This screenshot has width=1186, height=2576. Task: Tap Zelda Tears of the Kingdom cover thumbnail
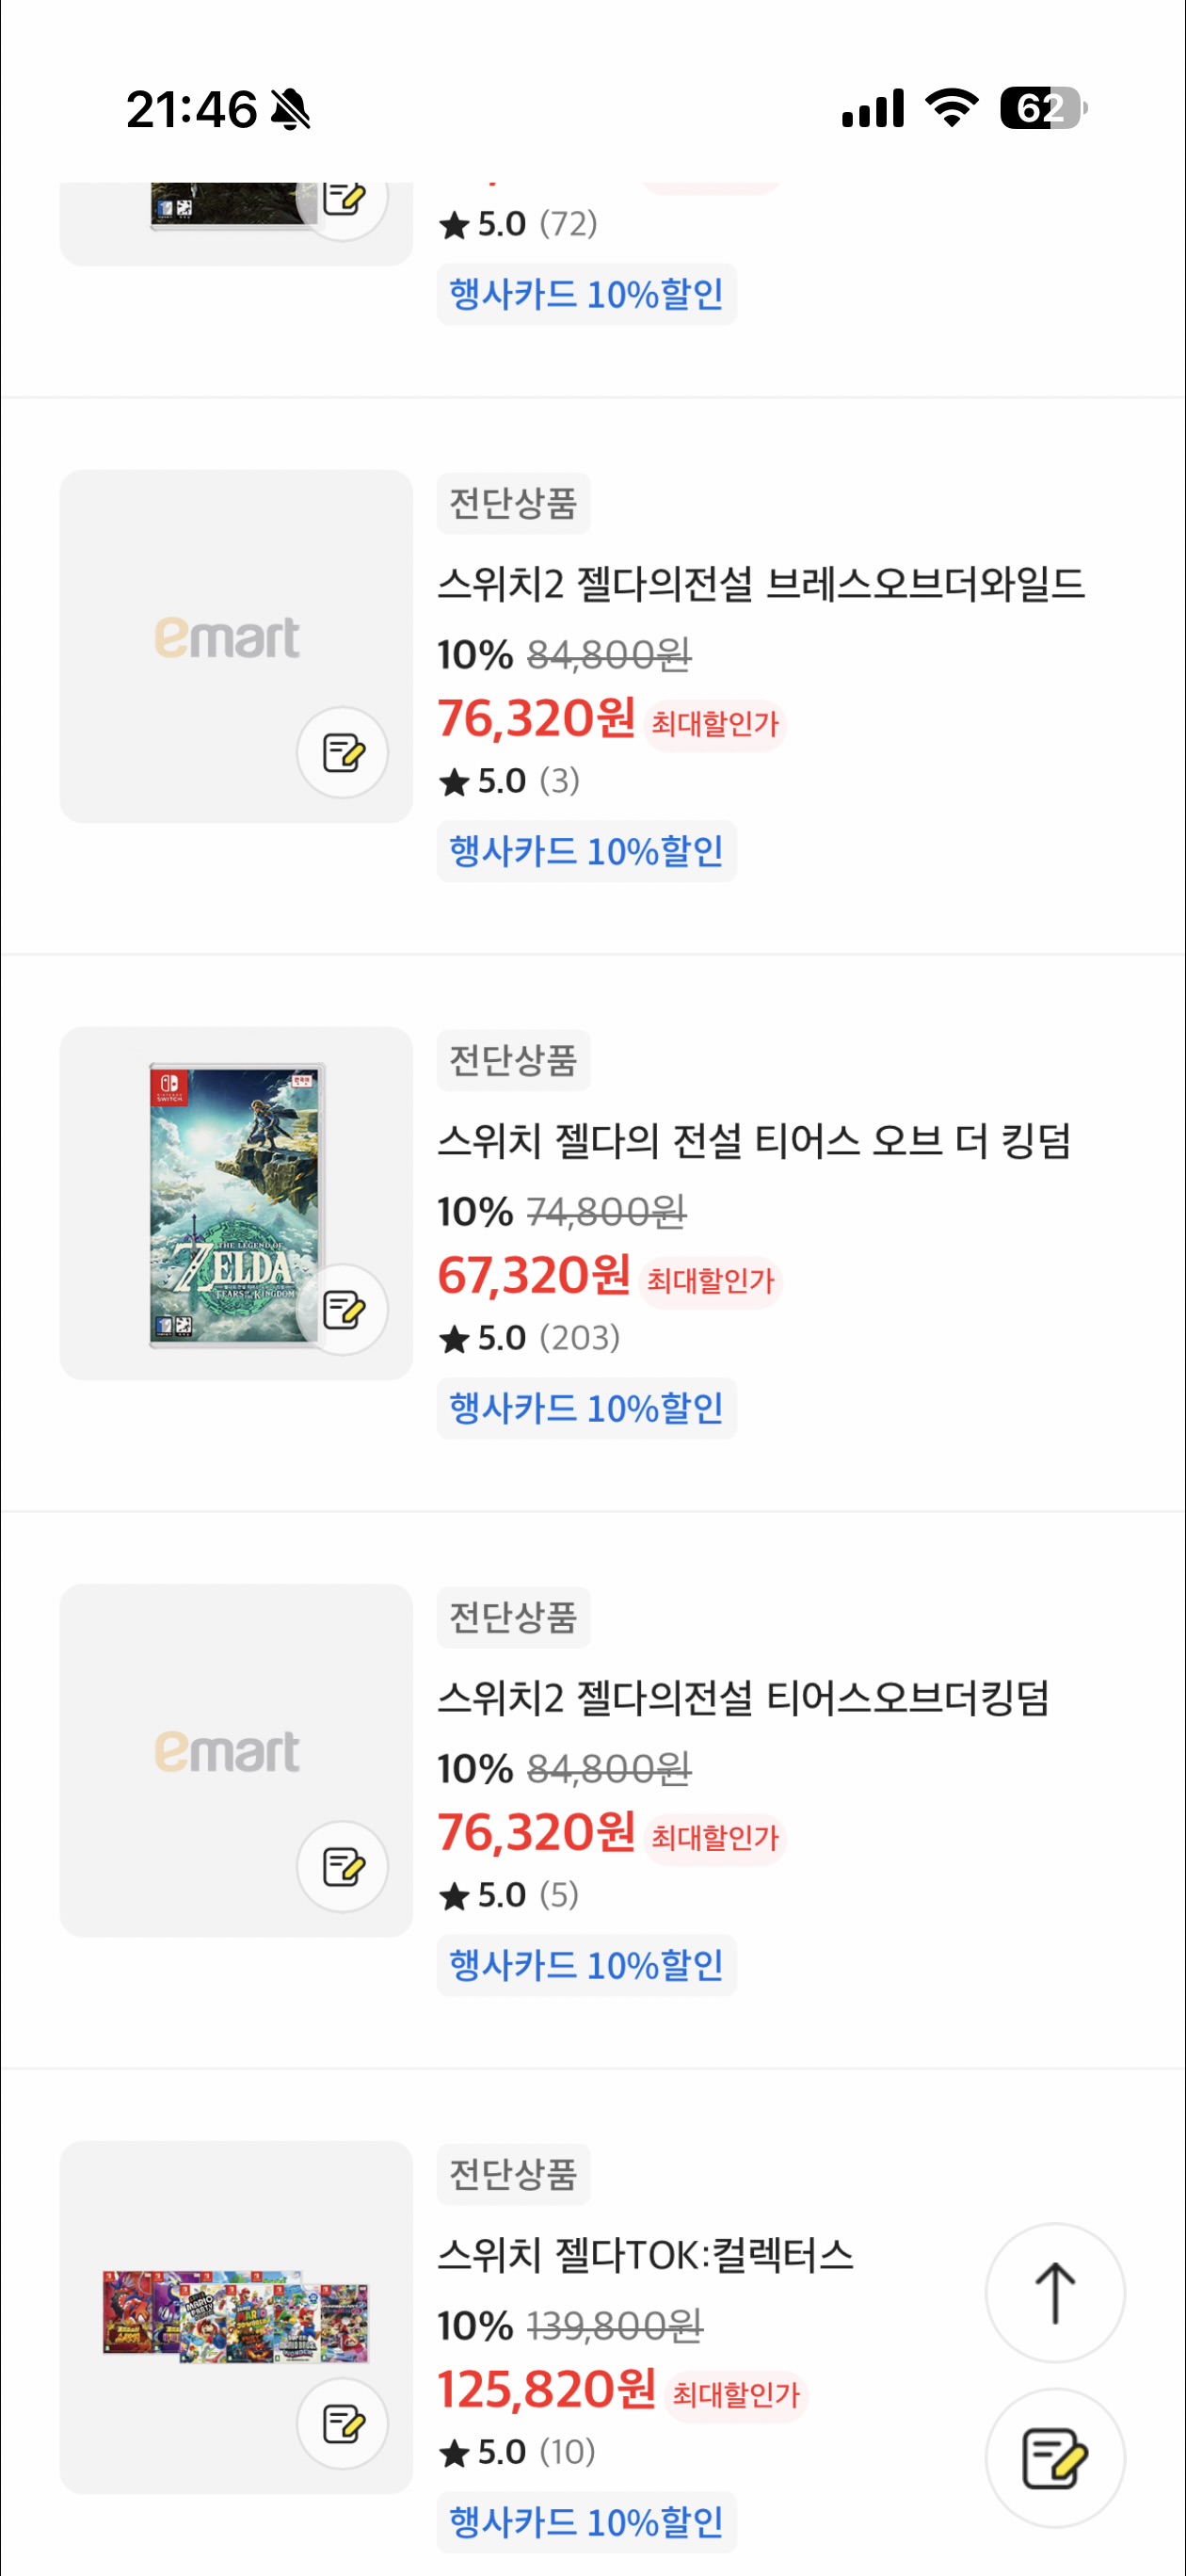236,1203
